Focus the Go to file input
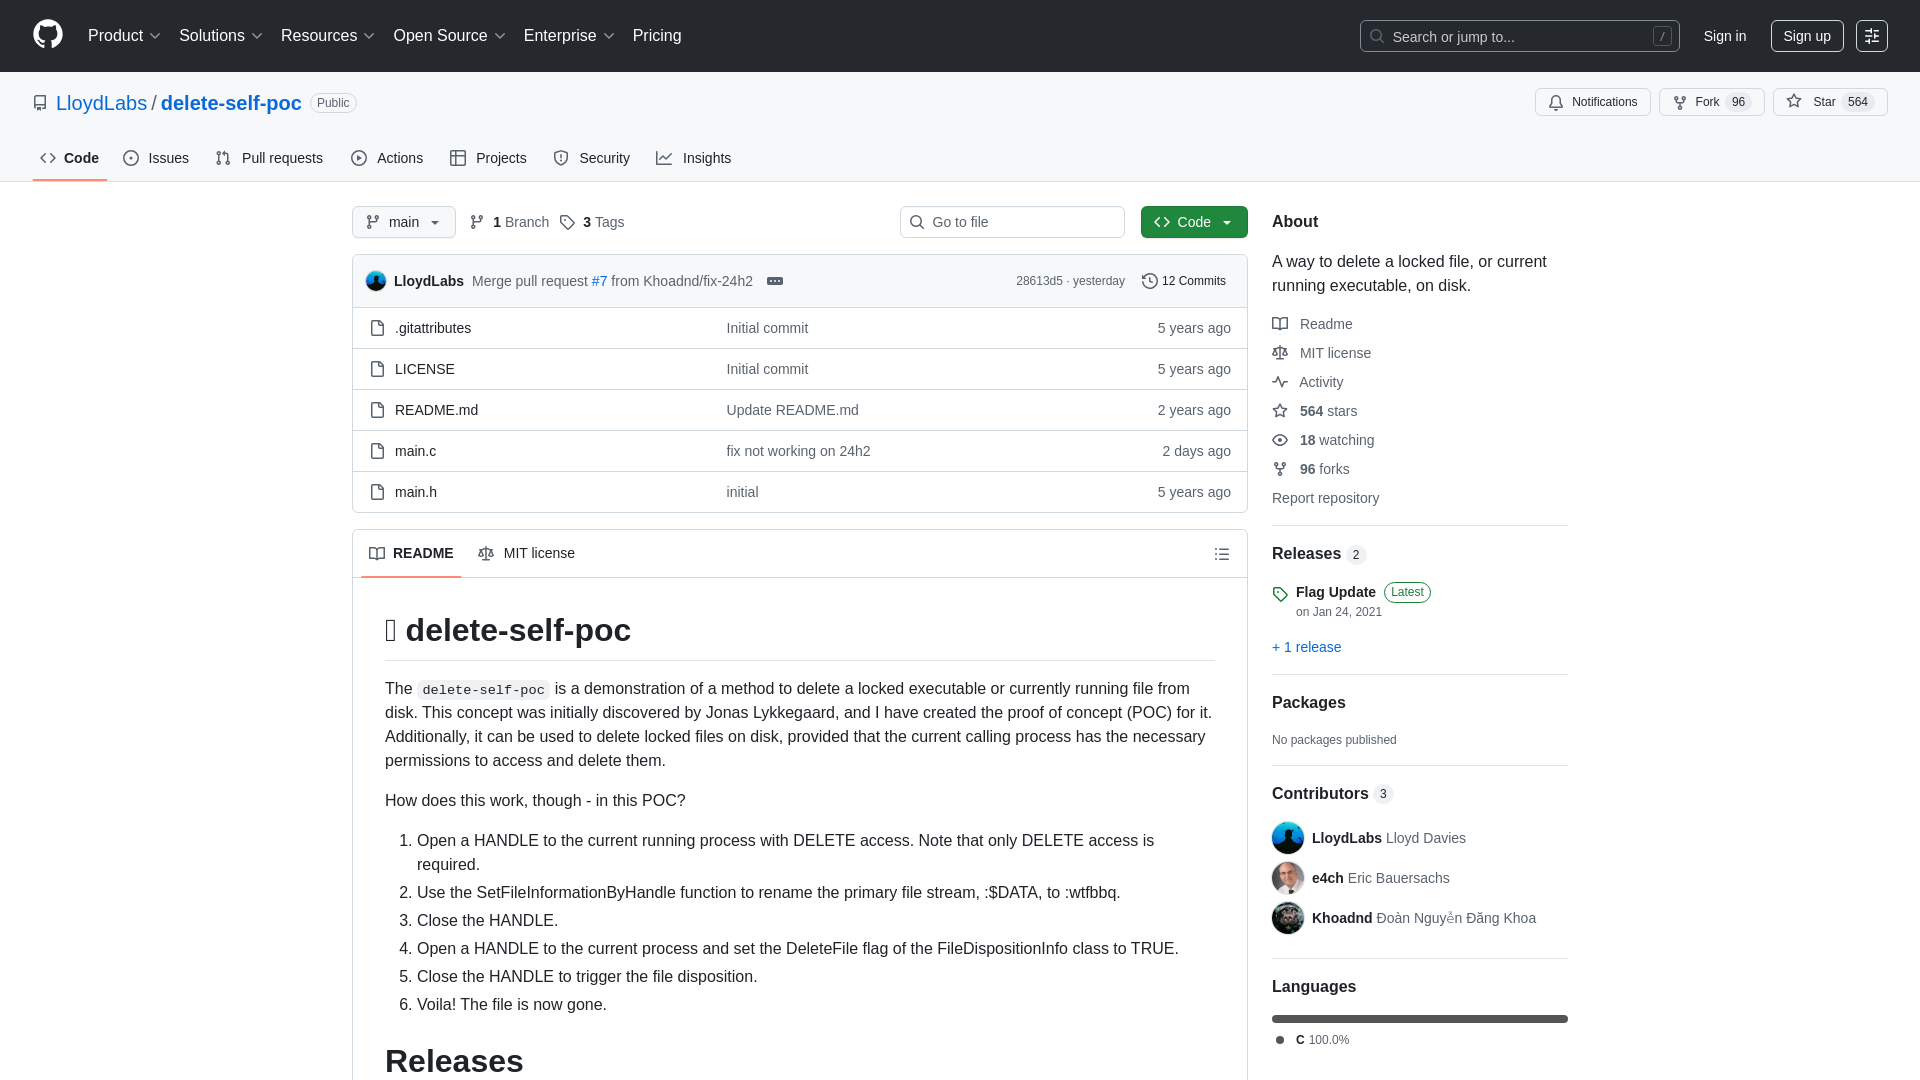The height and width of the screenshot is (1080, 1920). [1012, 222]
